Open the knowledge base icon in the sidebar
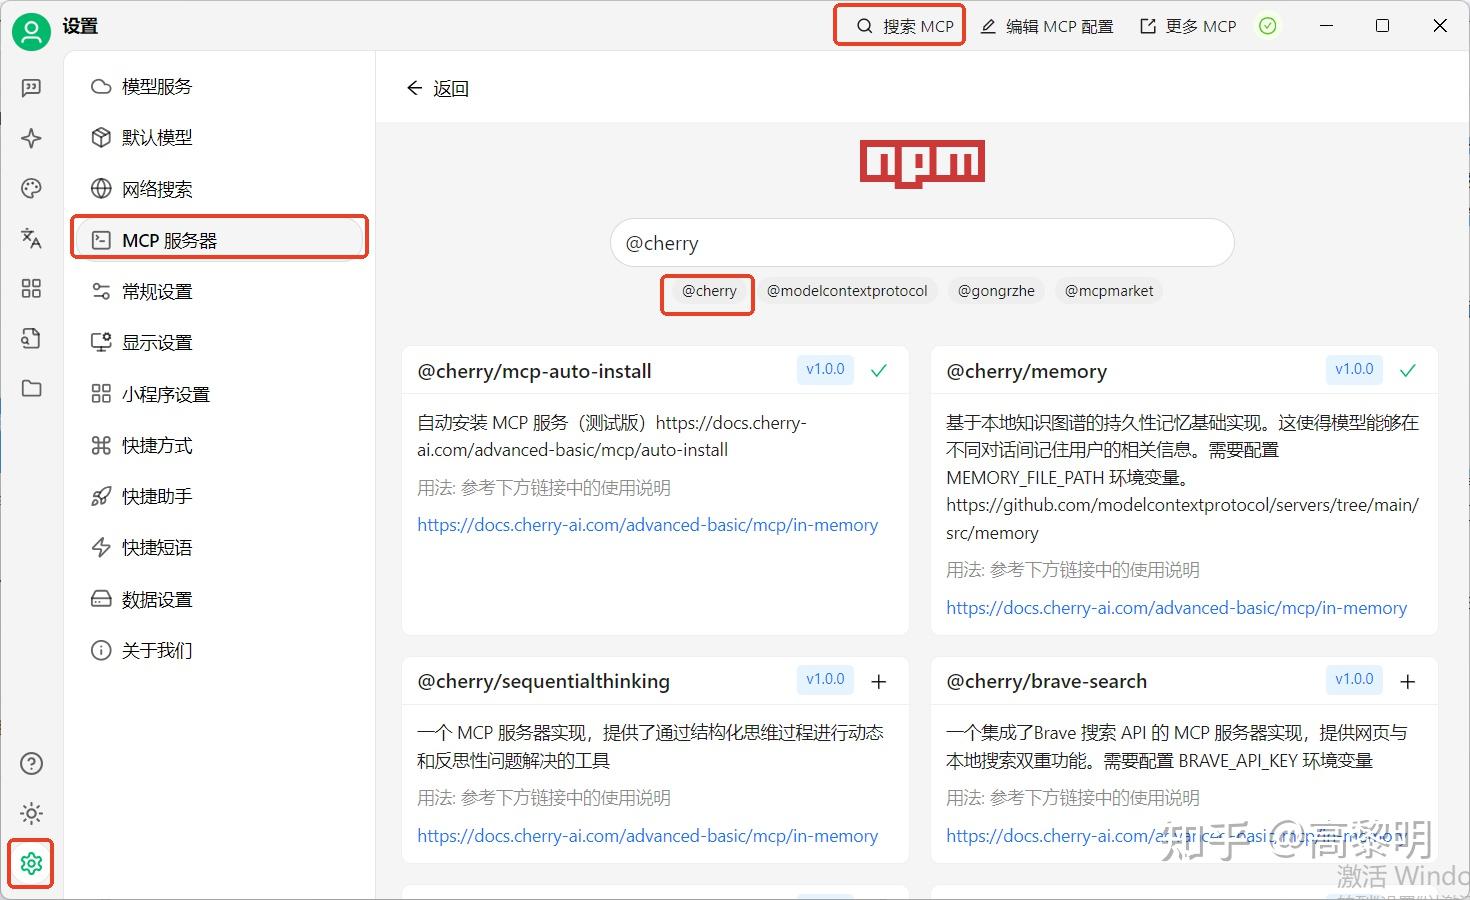This screenshot has height=900, width=1470. 31,338
